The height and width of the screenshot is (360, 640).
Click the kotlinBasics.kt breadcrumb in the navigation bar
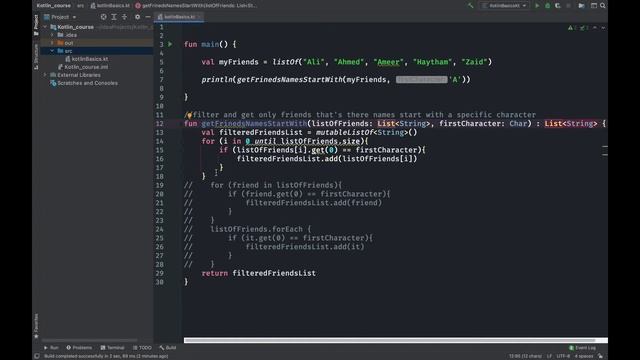110,6
